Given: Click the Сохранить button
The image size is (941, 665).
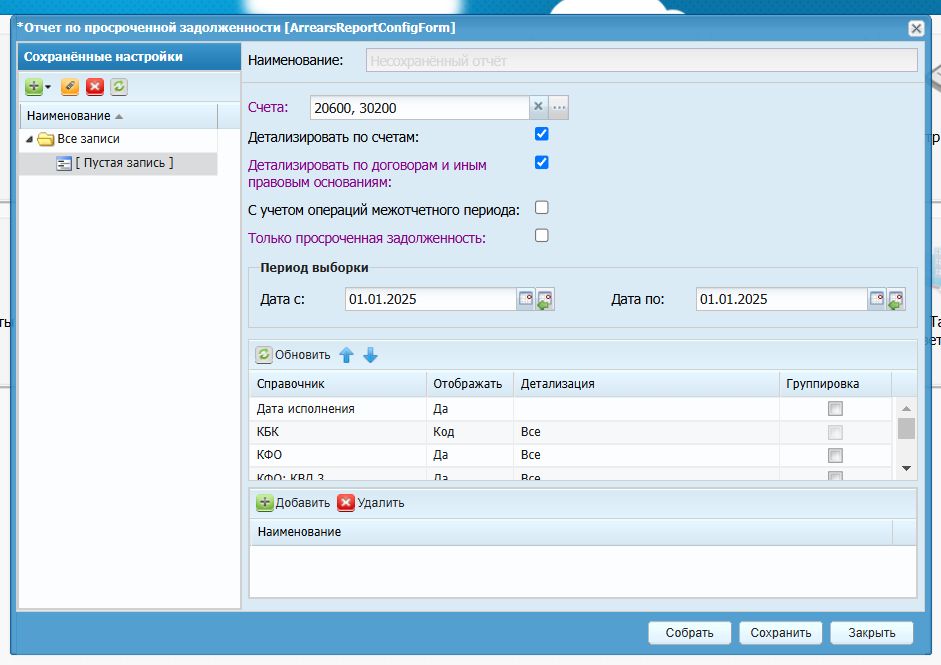Looking at the screenshot, I should point(781,633).
